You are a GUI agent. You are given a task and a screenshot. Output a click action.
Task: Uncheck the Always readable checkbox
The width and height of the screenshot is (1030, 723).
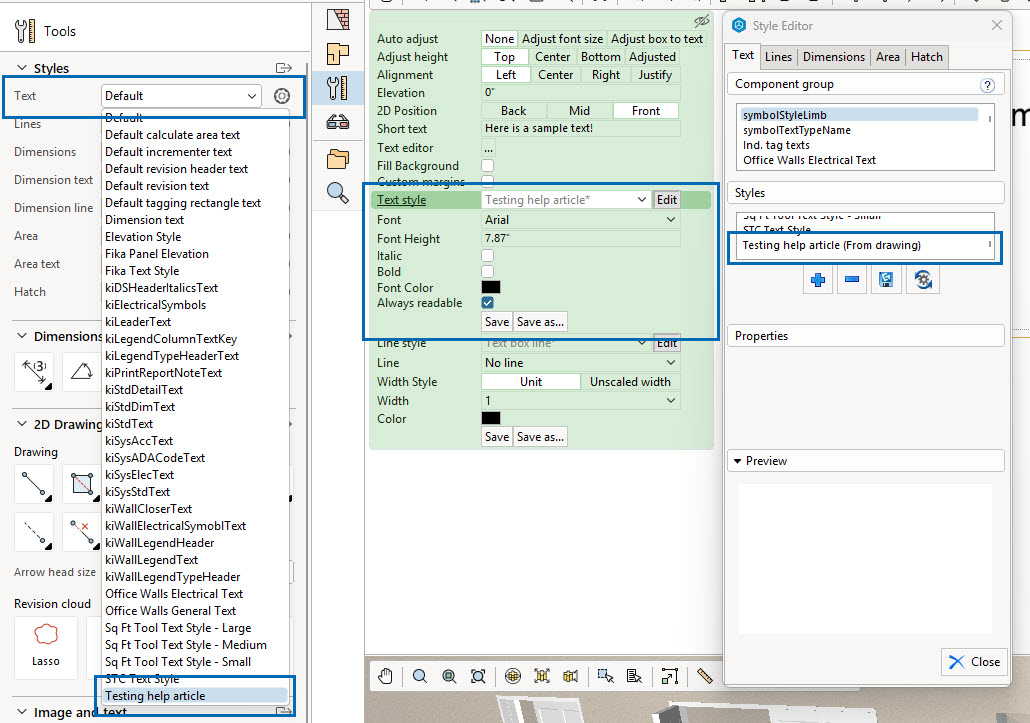487,303
